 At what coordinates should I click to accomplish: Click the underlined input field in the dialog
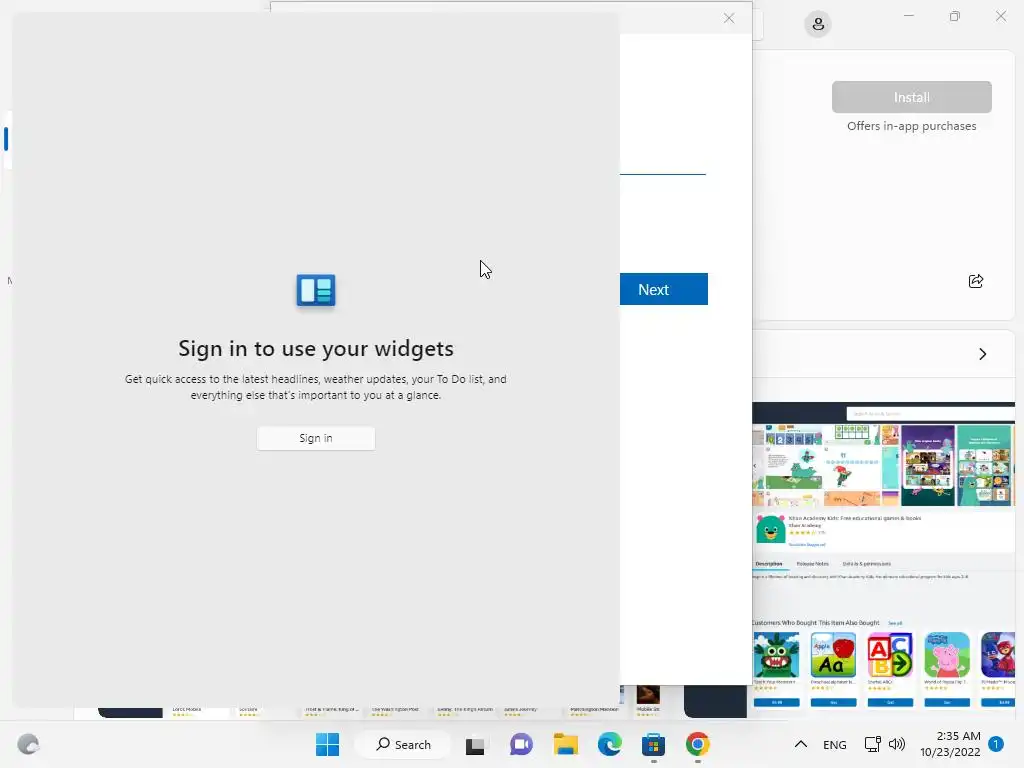663,163
